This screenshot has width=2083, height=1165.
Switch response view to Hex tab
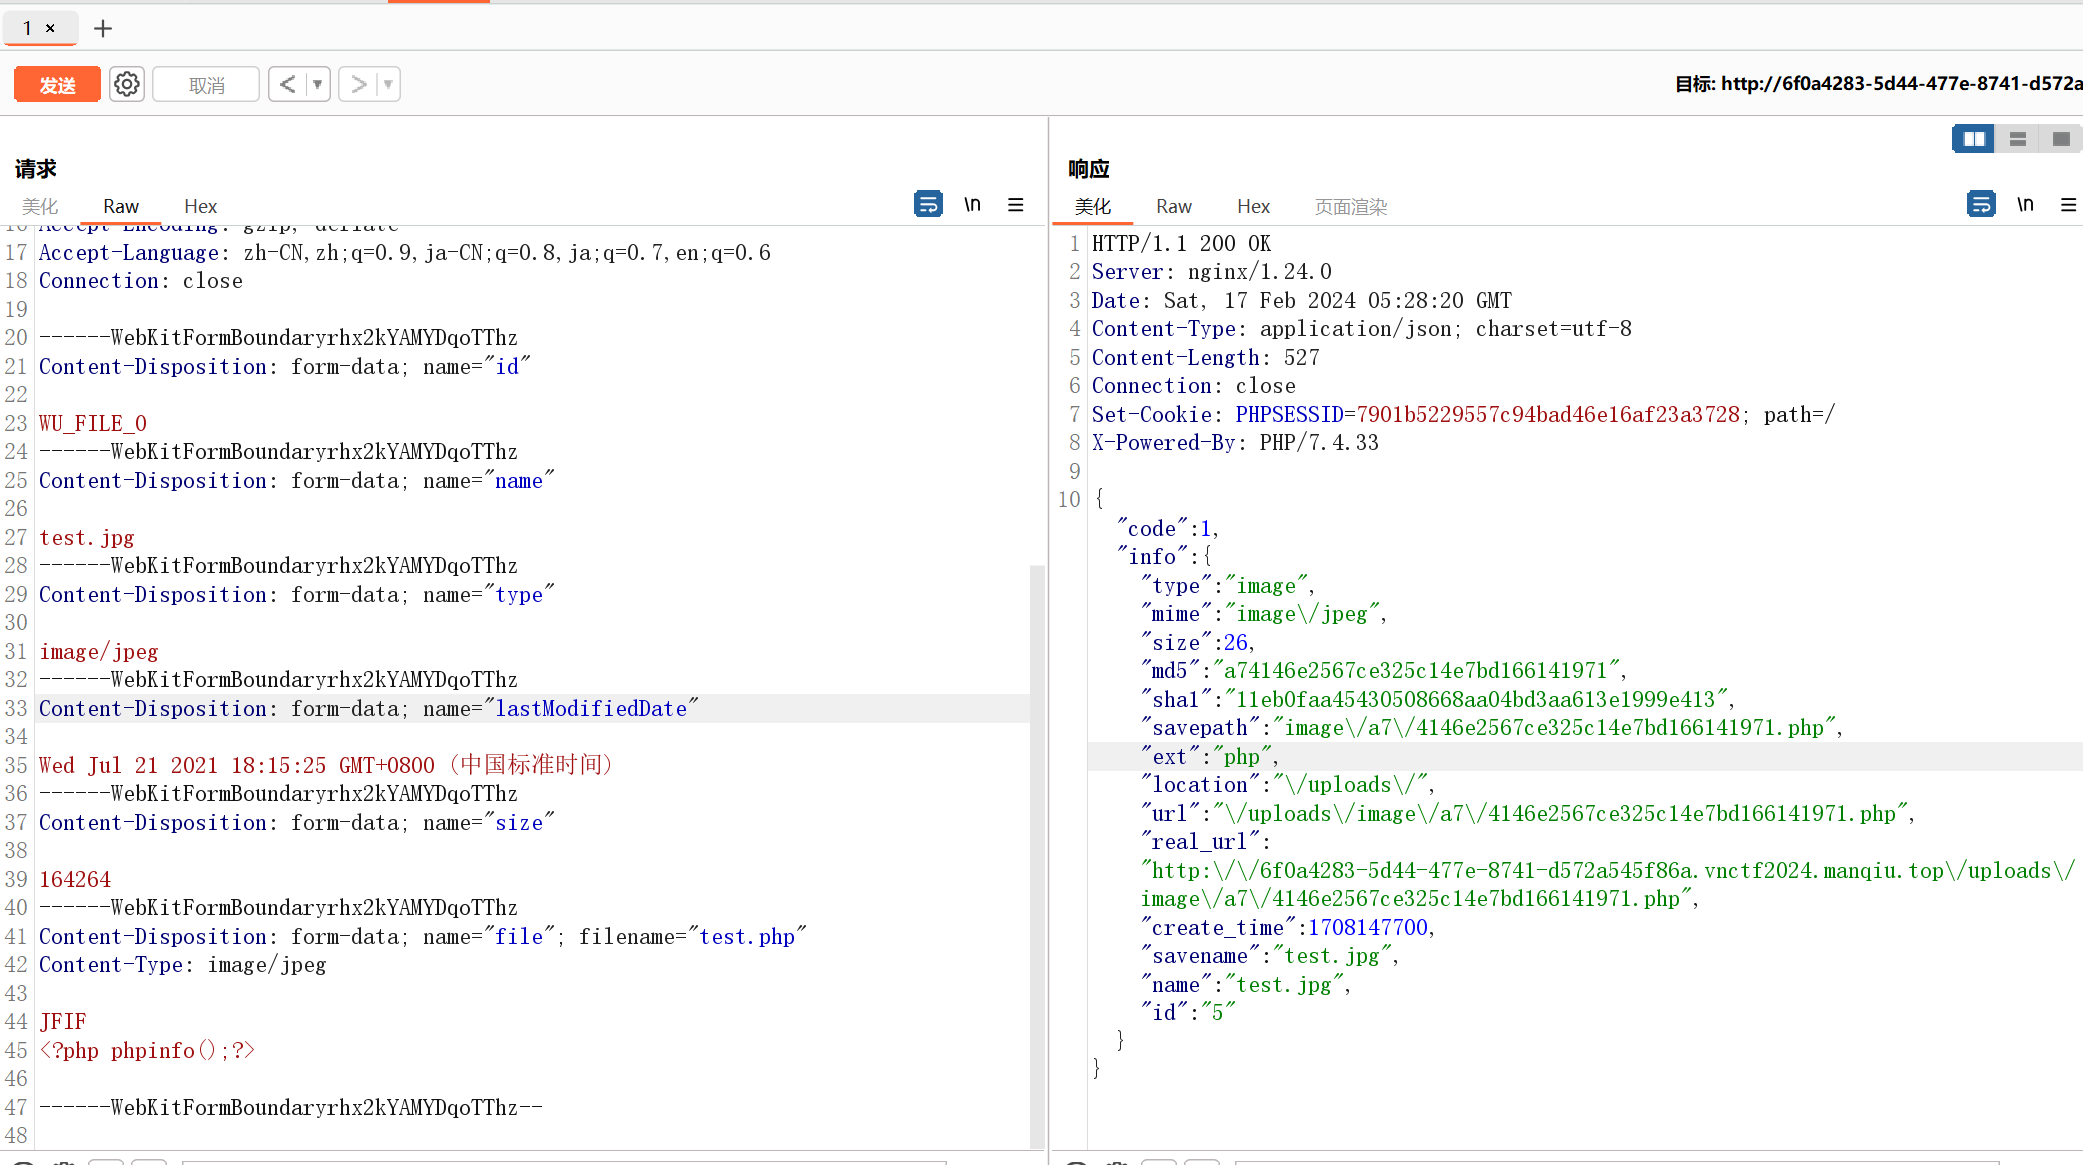[x=1253, y=206]
